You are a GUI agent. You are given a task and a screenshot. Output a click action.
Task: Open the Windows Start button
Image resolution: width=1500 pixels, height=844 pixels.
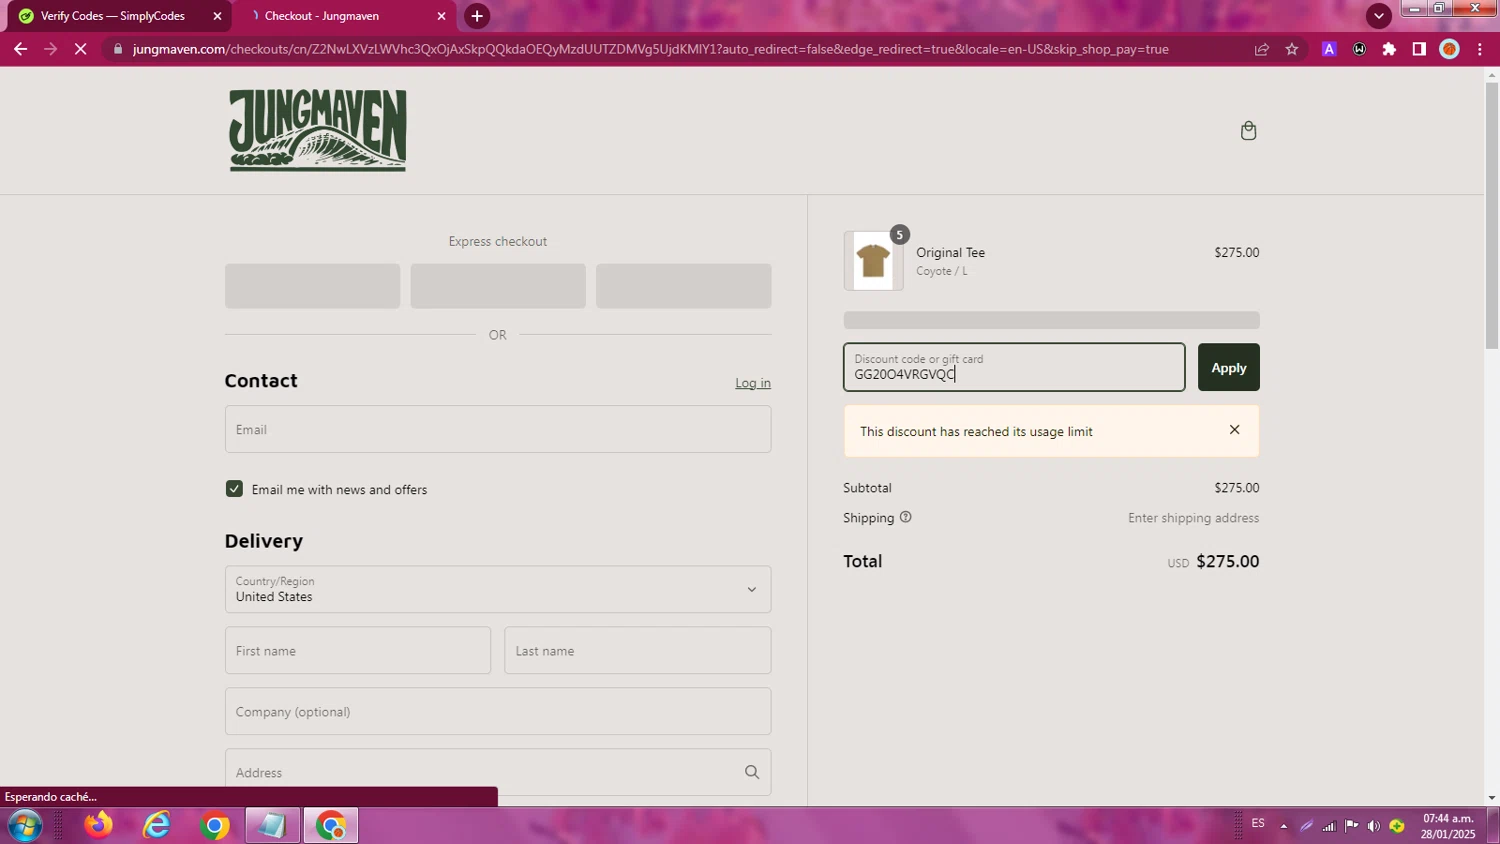[x=24, y=826]
